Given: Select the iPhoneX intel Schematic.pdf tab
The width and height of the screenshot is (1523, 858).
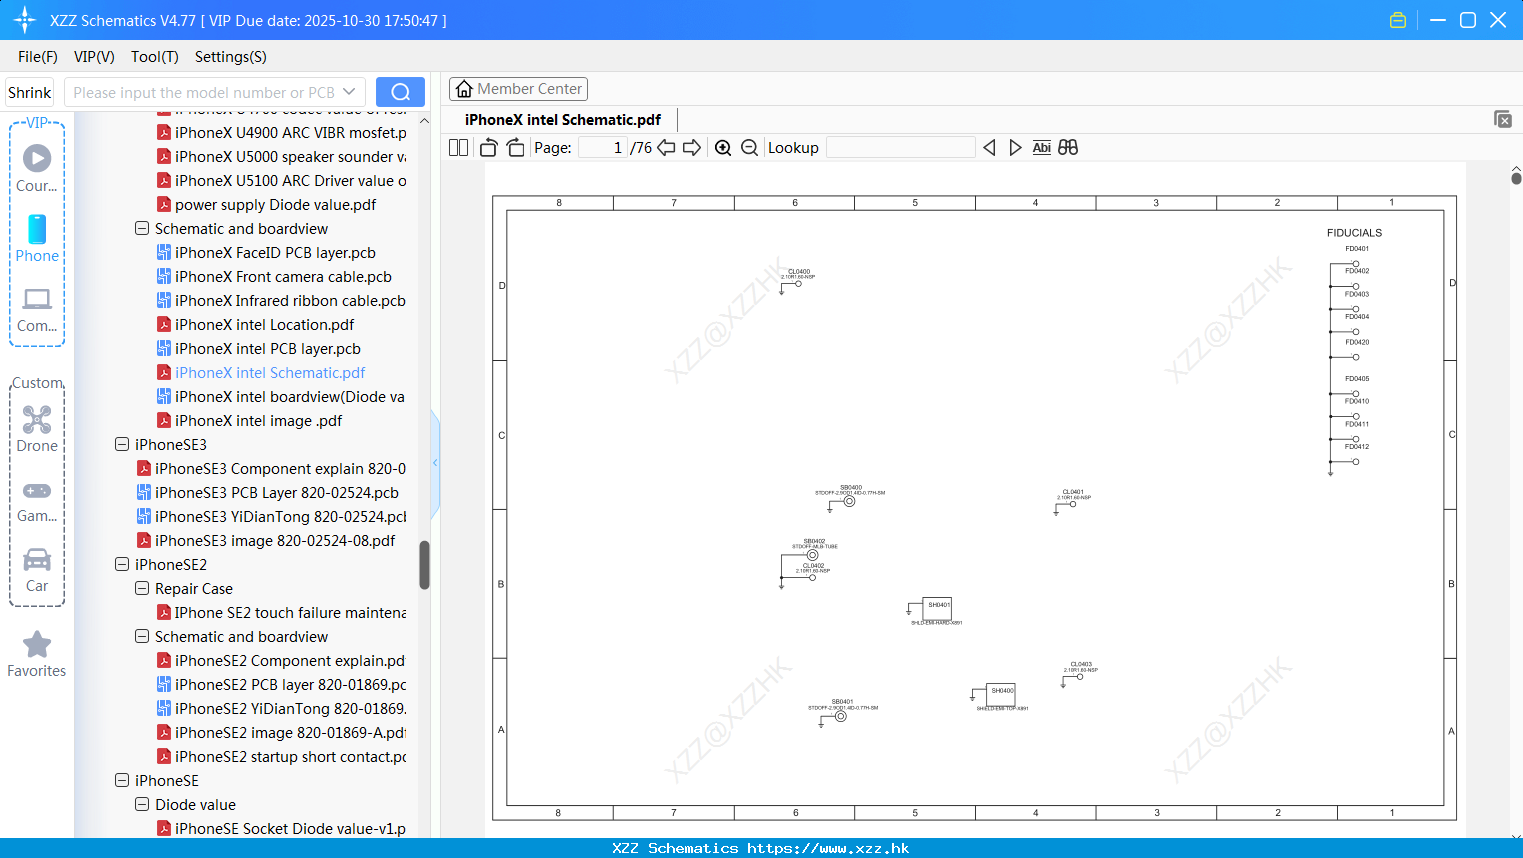Looking at the screenshot, I should coord(563,120).
